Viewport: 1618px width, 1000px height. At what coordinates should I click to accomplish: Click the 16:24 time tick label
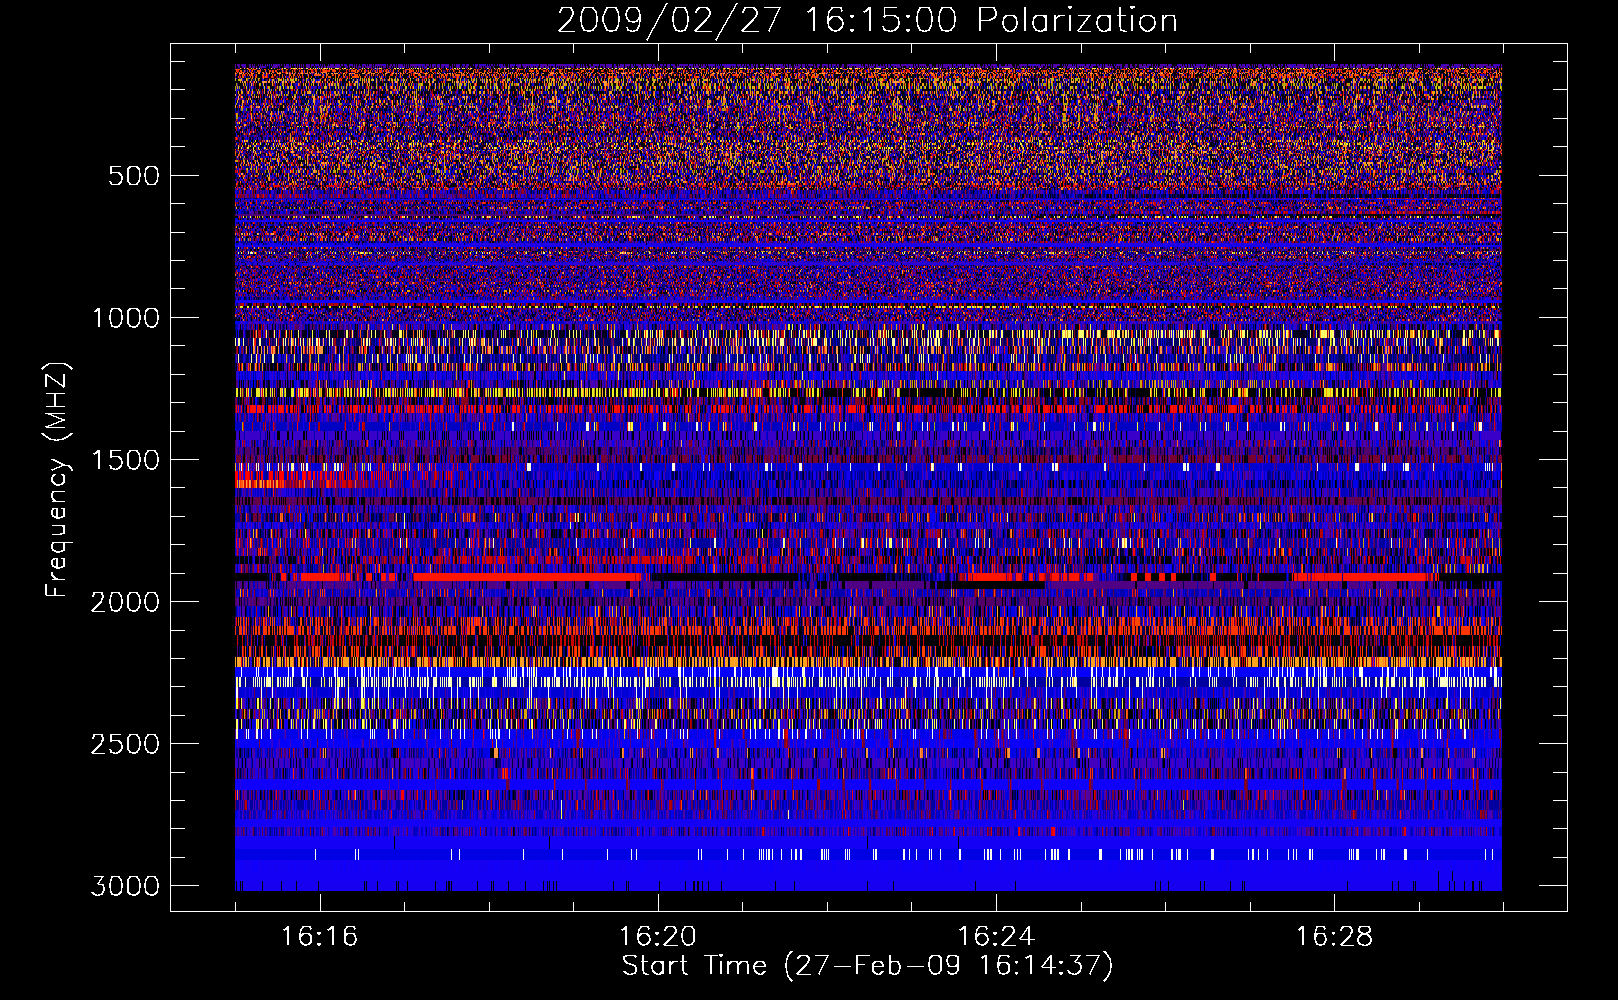(x=996, y=937)
